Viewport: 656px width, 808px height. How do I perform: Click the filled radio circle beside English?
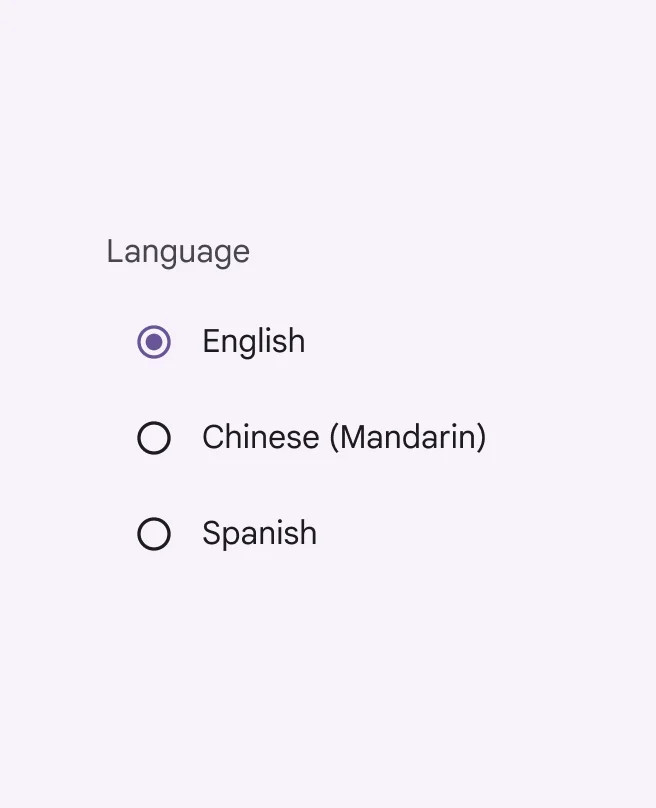pos(154,342)
